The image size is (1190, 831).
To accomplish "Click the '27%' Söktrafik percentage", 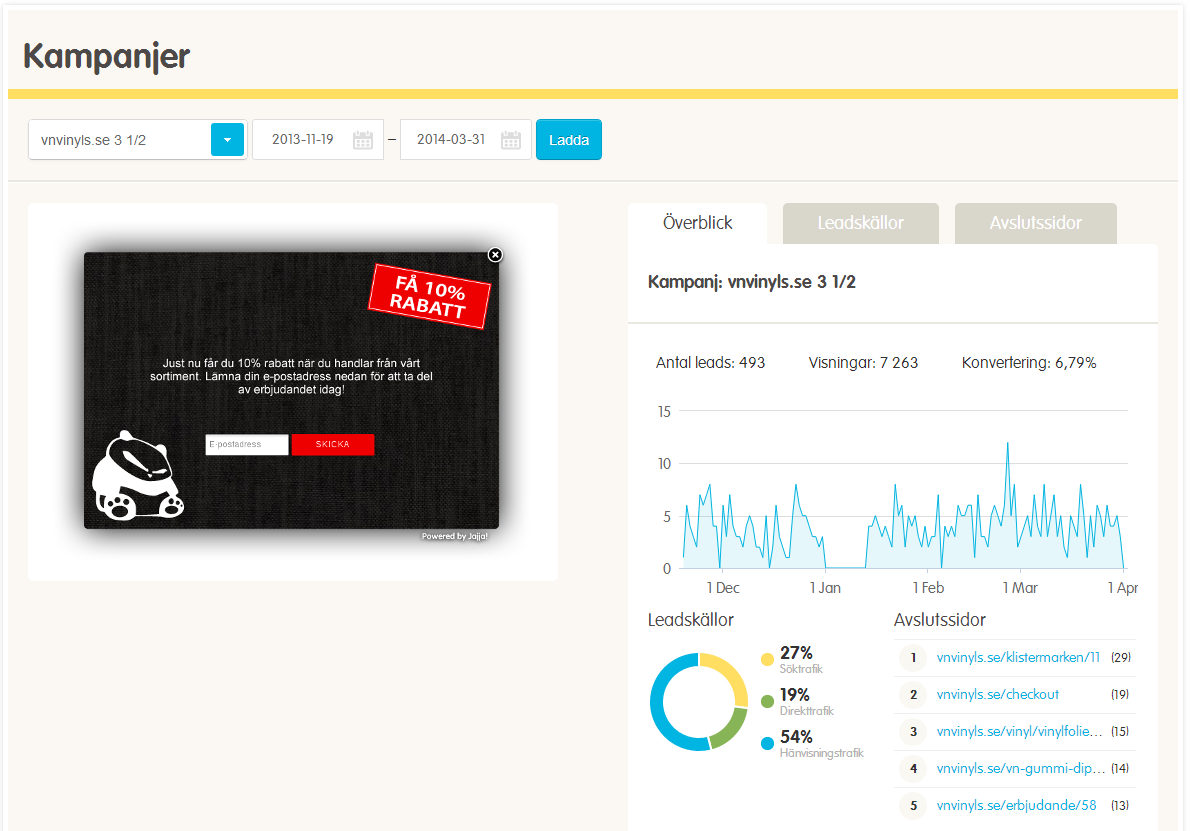I will coord(796,653).
